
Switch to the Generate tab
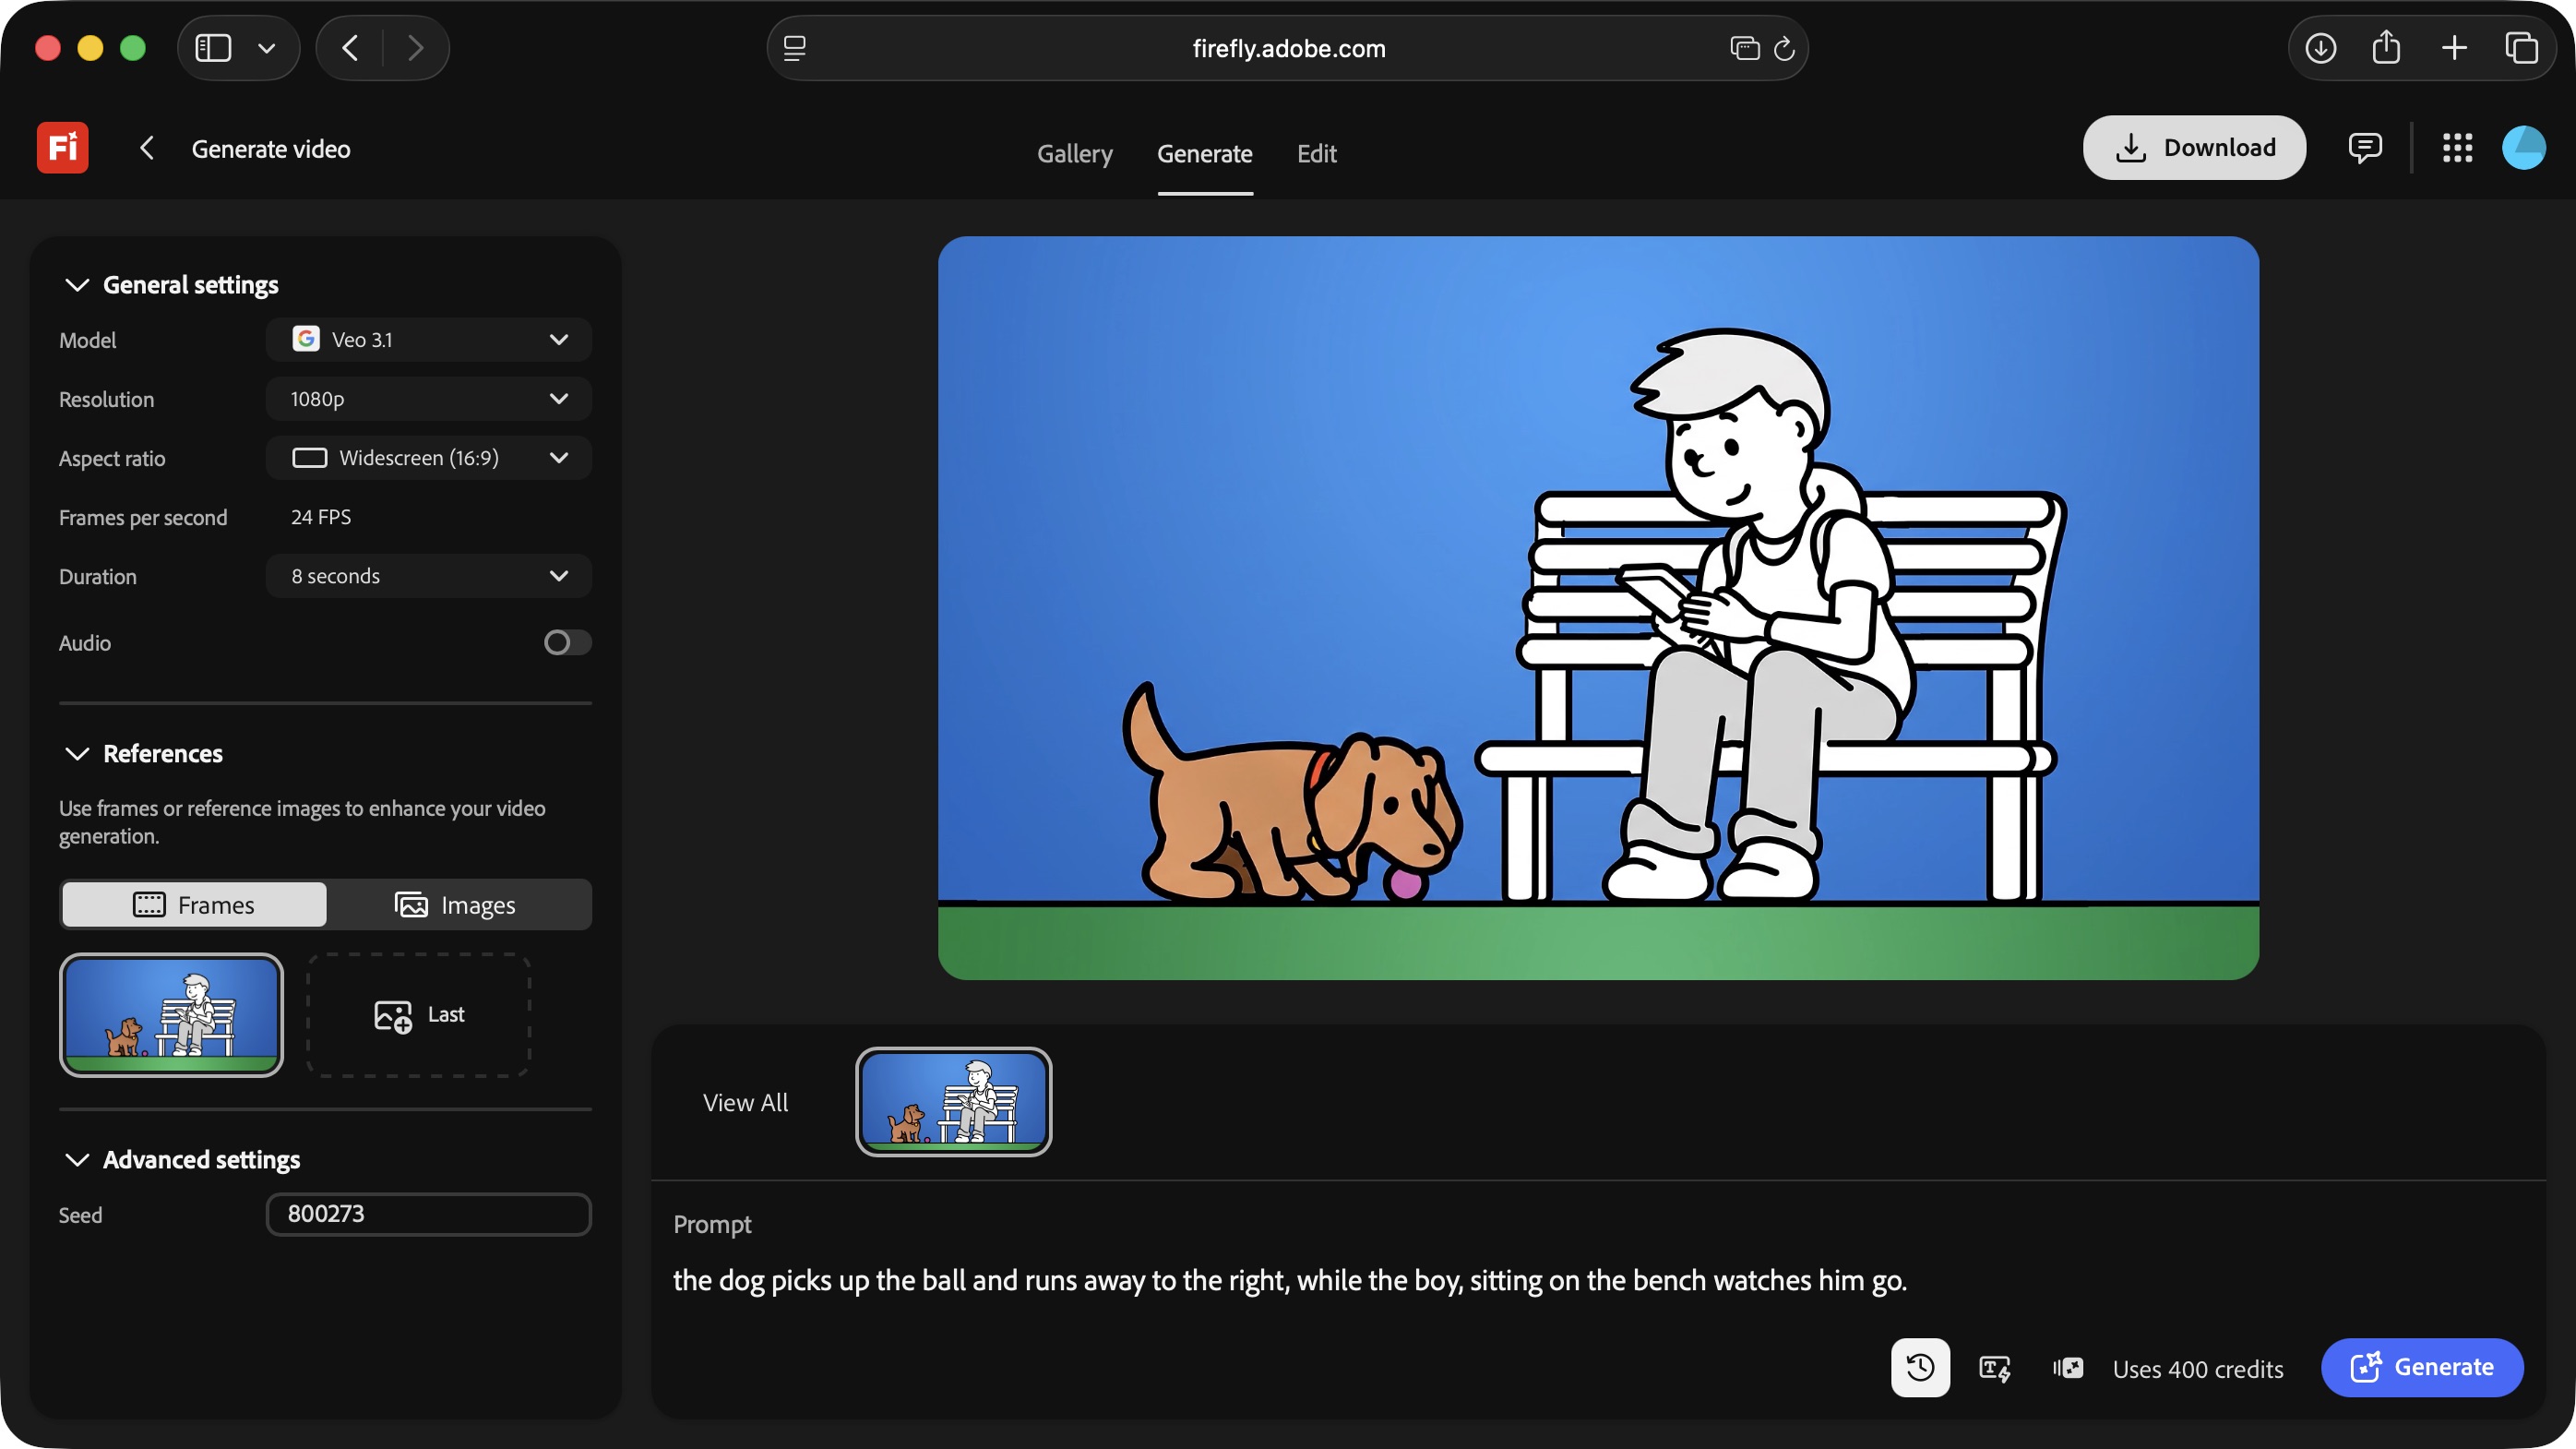(x=1204, y=153)
